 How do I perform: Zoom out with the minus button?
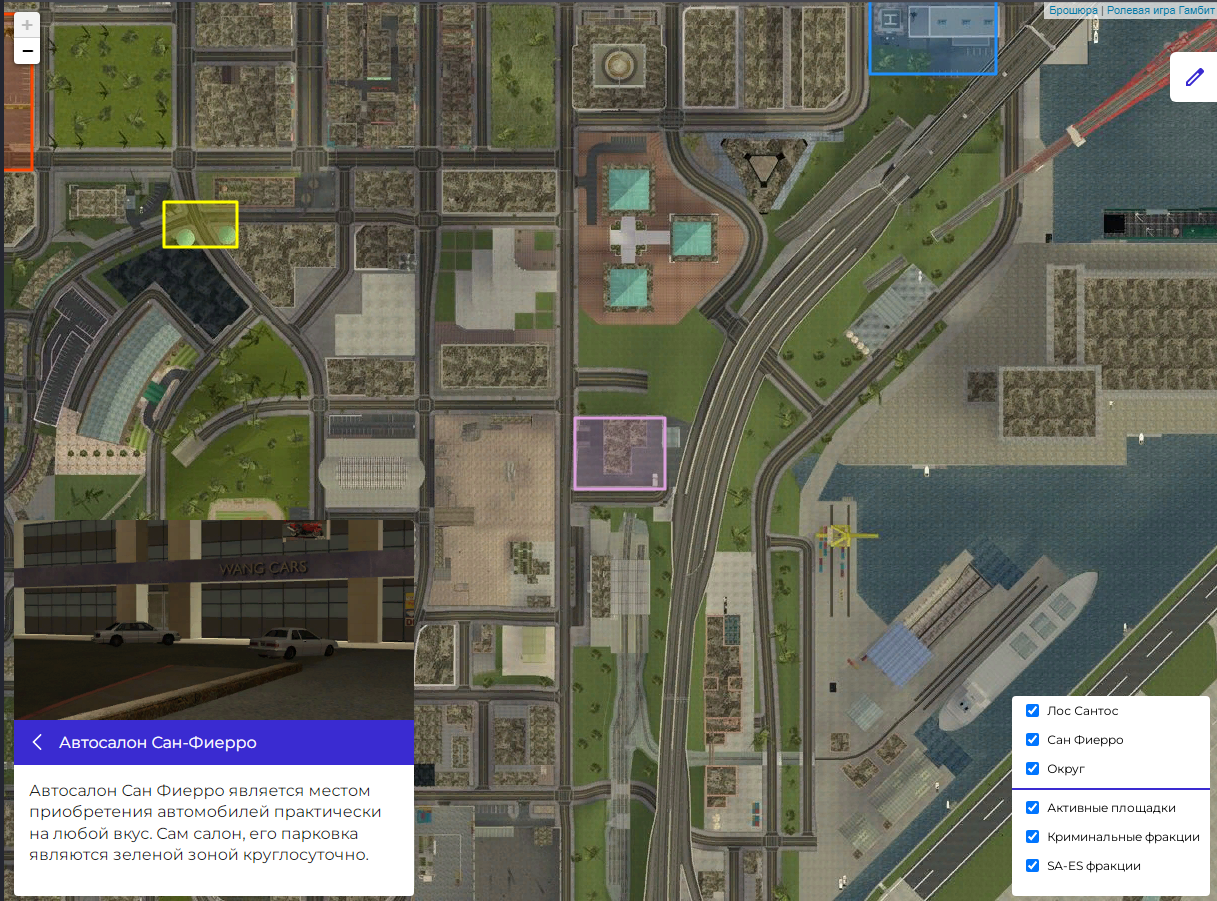(x=27, y=51)
